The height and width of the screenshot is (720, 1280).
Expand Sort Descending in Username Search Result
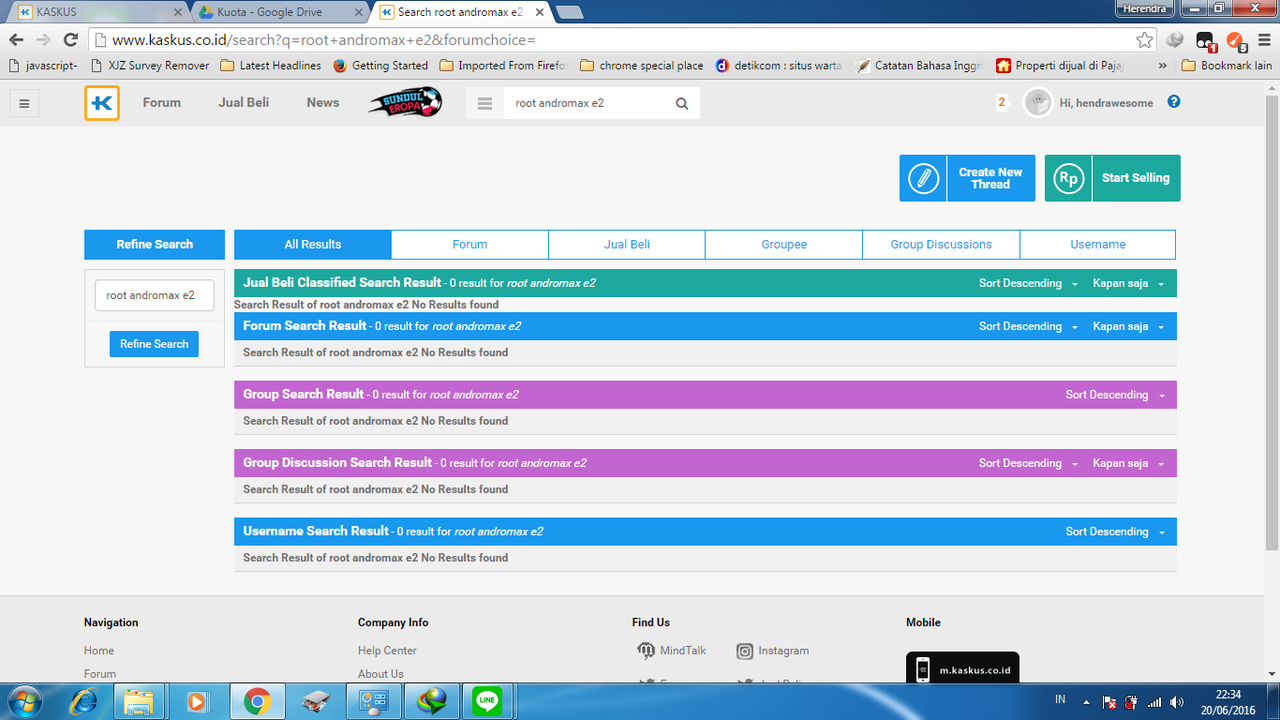pos(1115,532)
